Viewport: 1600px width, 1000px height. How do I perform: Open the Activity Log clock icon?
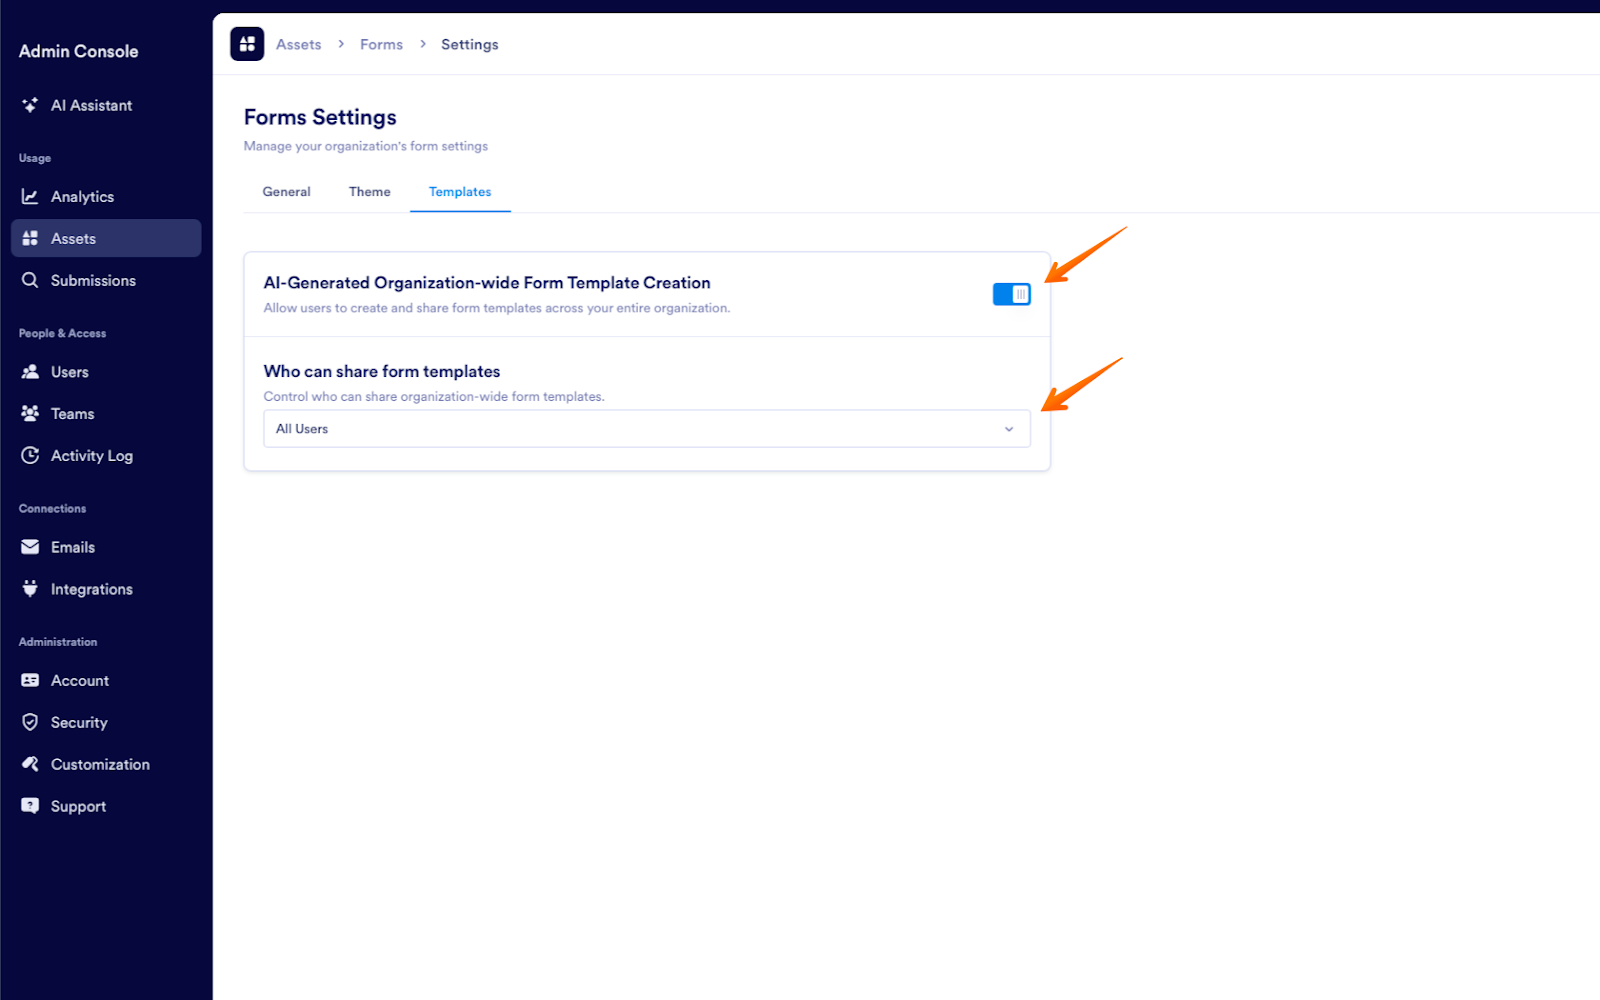pos(30,455)
